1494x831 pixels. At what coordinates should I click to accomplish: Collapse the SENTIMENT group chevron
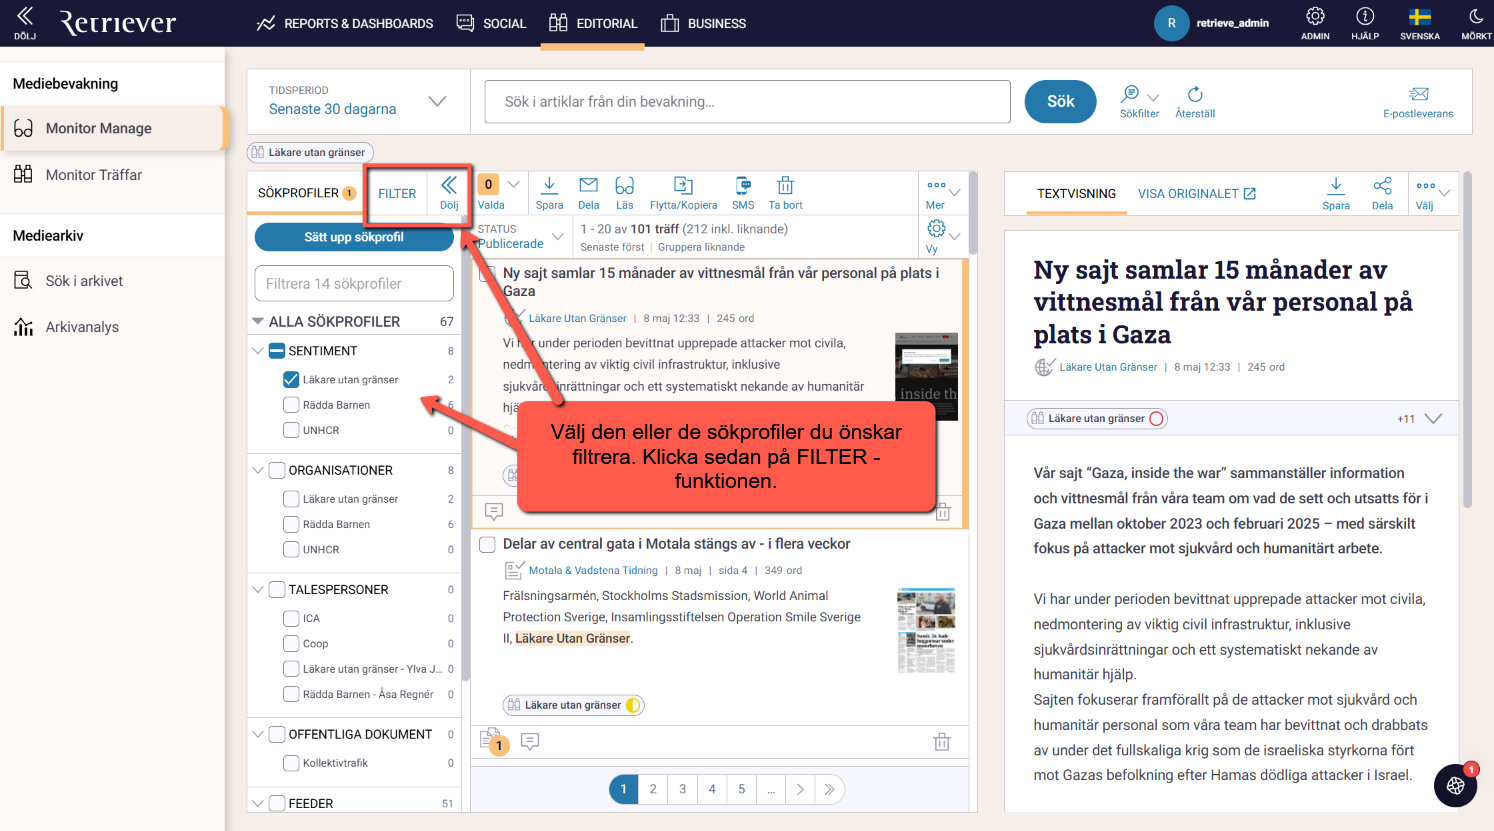coord(258,351)
